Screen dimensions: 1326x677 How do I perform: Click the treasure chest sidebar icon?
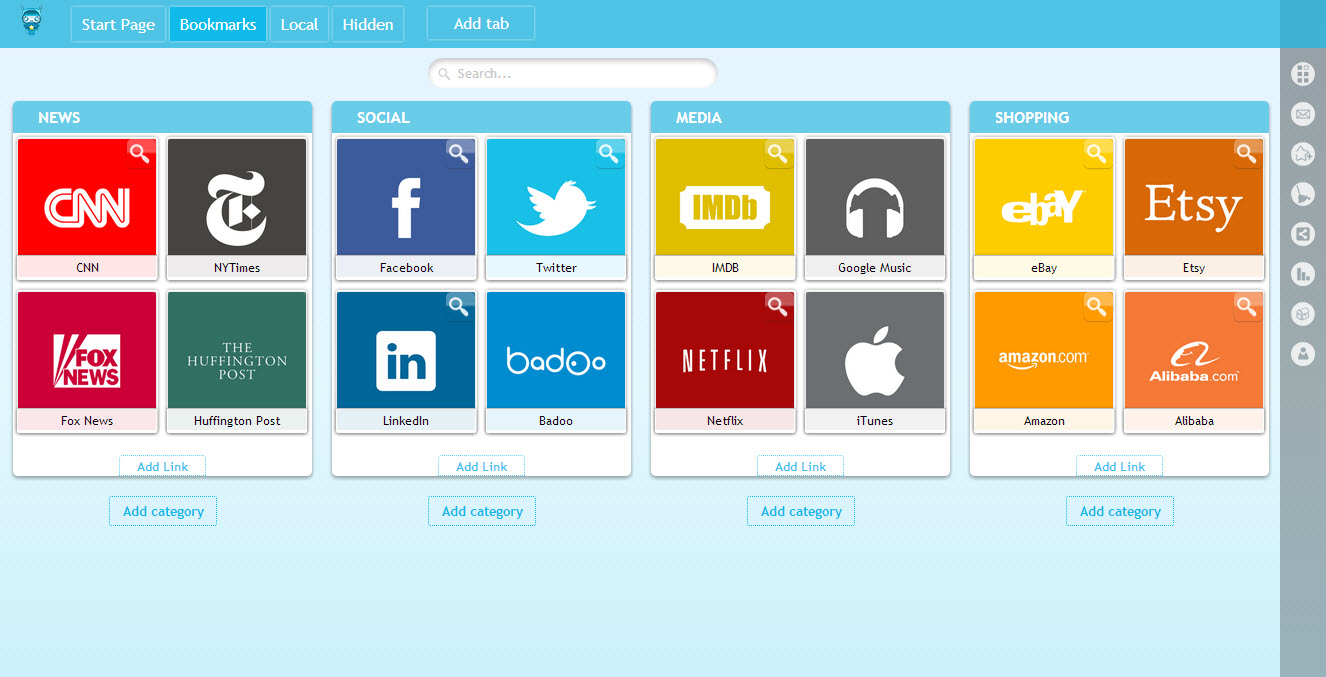1302,314
